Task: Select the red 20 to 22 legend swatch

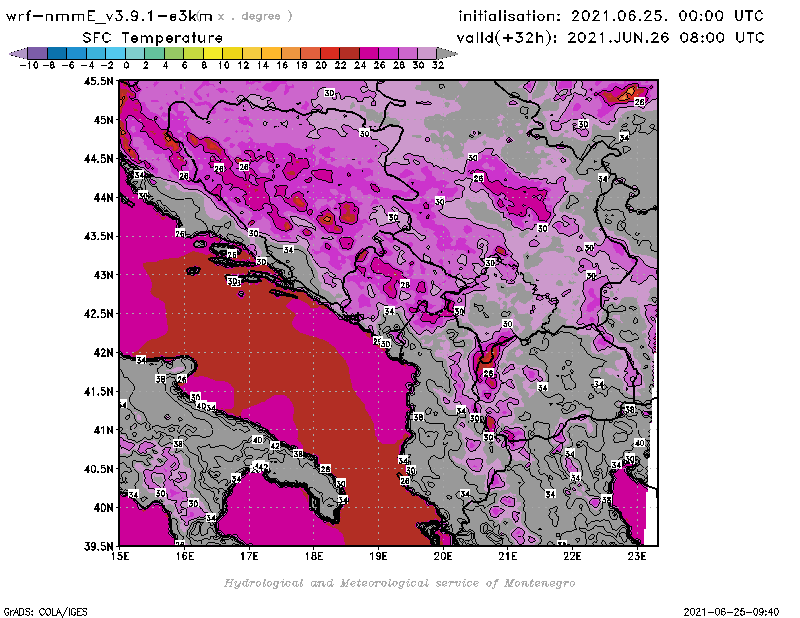Action: (330, 53)
